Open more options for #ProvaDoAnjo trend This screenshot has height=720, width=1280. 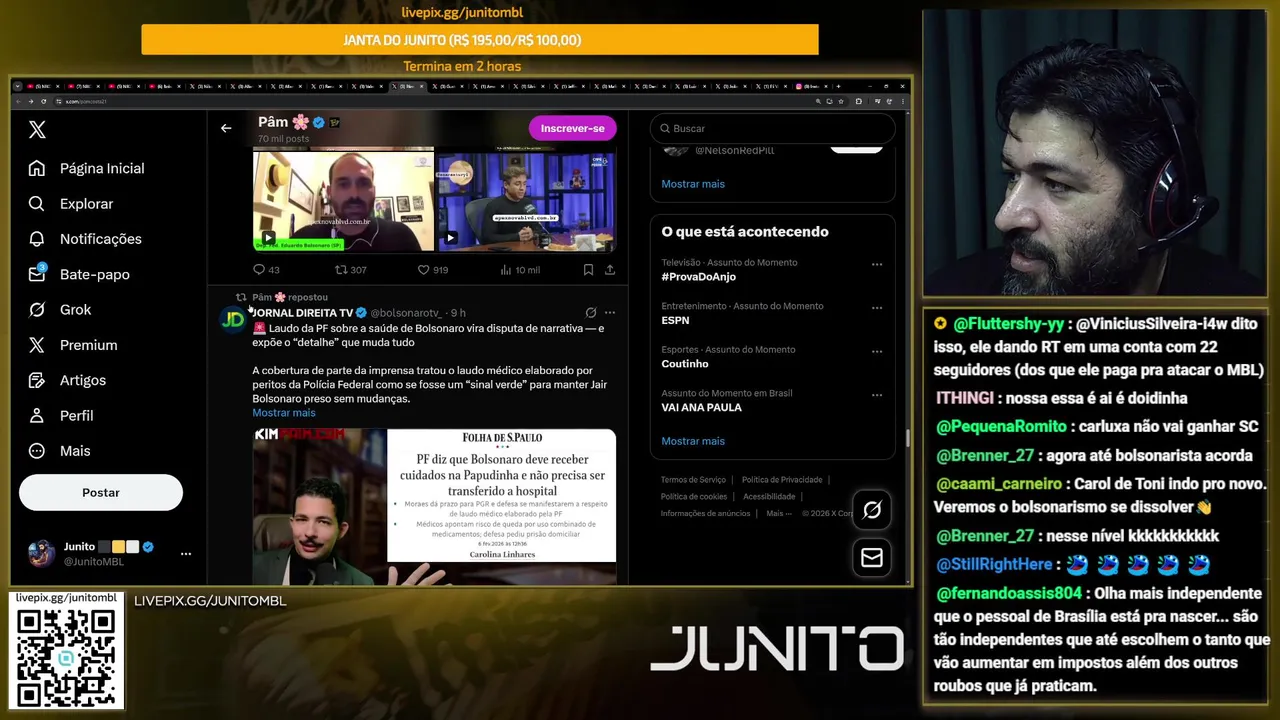tap(877, 265)
